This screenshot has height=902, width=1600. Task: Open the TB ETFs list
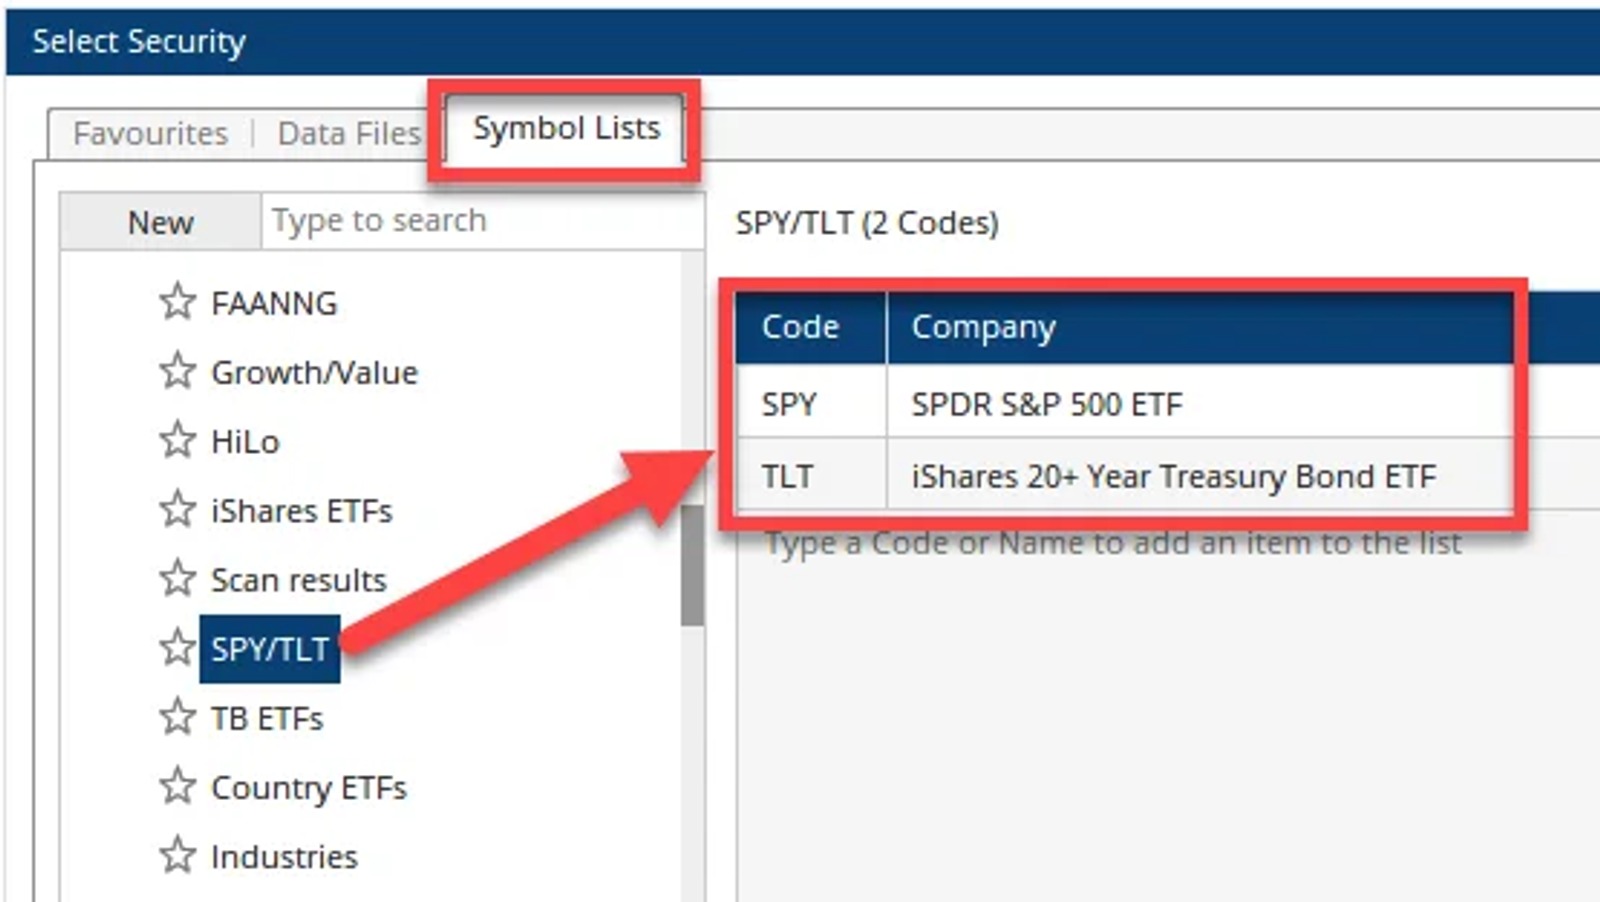point(267,718)
